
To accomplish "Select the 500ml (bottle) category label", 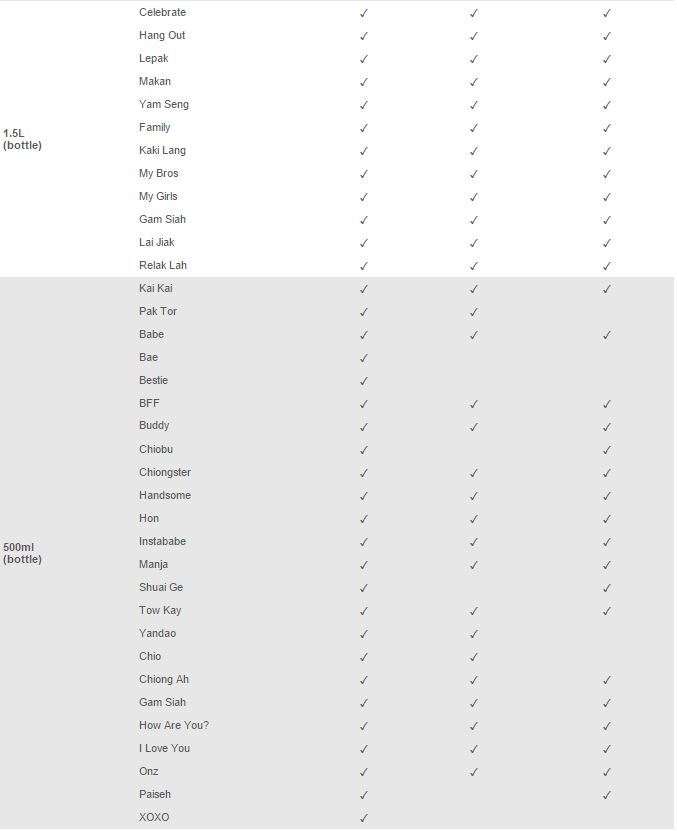I will coord(22,553).
